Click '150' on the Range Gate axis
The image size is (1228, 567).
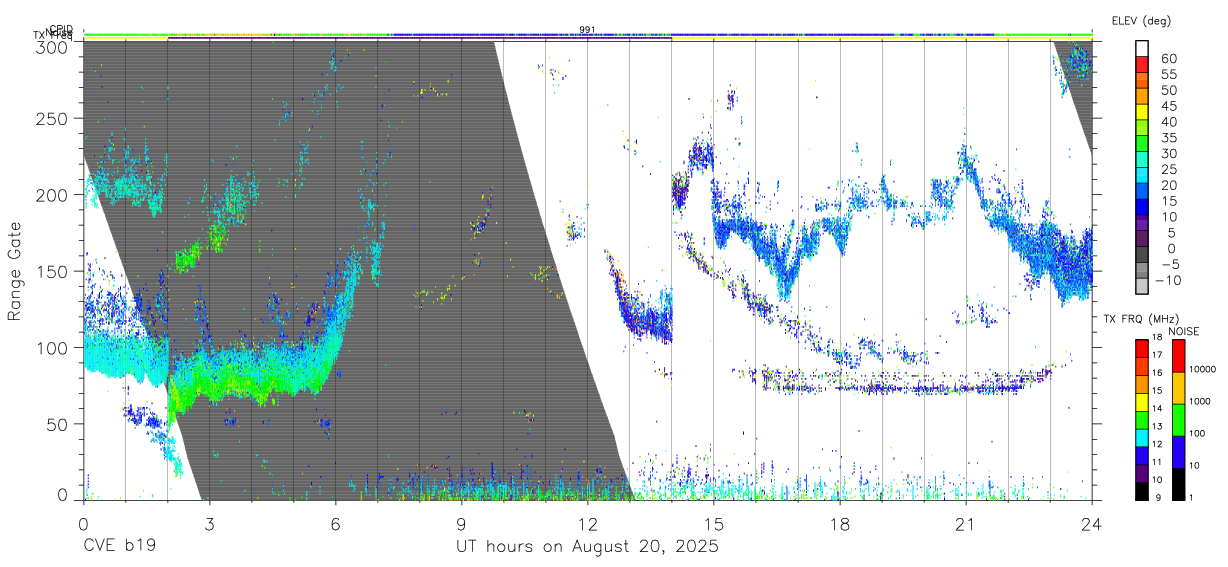54,271
